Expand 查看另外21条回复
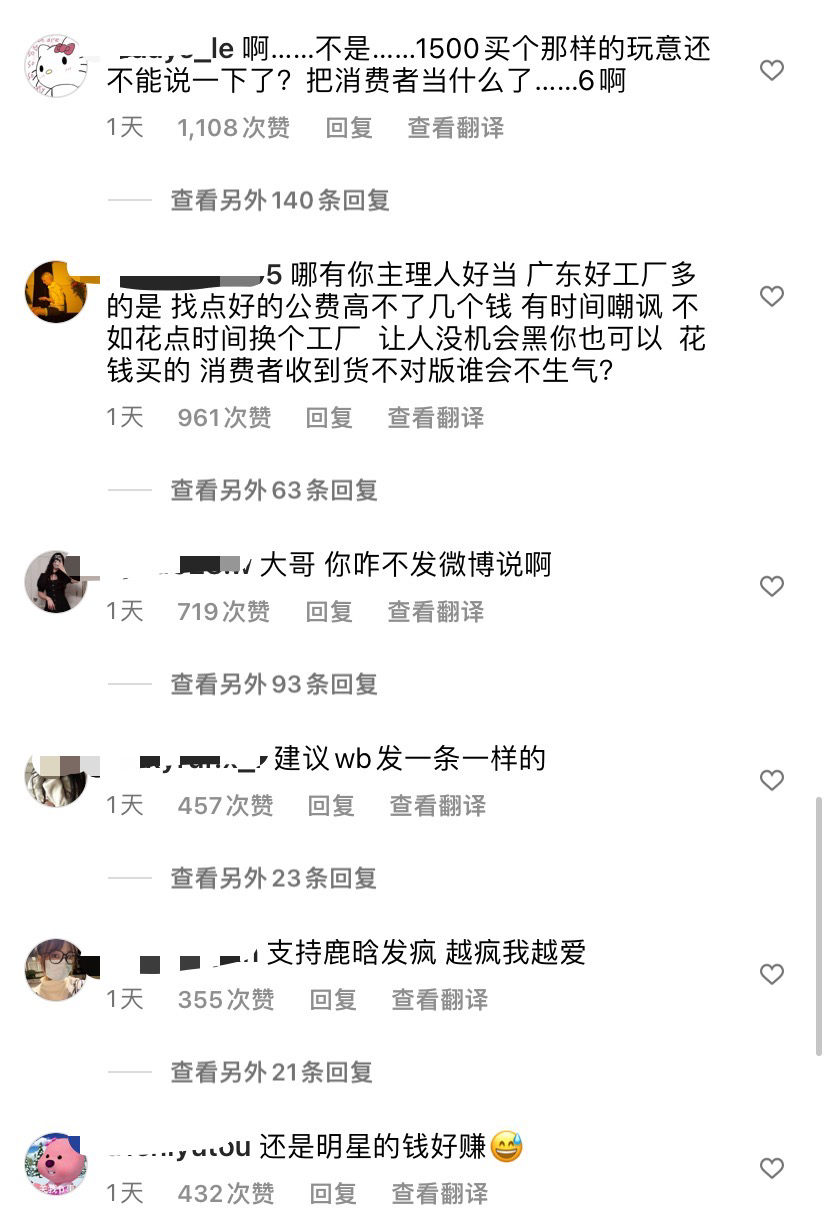Image resolution: width=828 pixels, height=1228 pixels. point(272,1072)
